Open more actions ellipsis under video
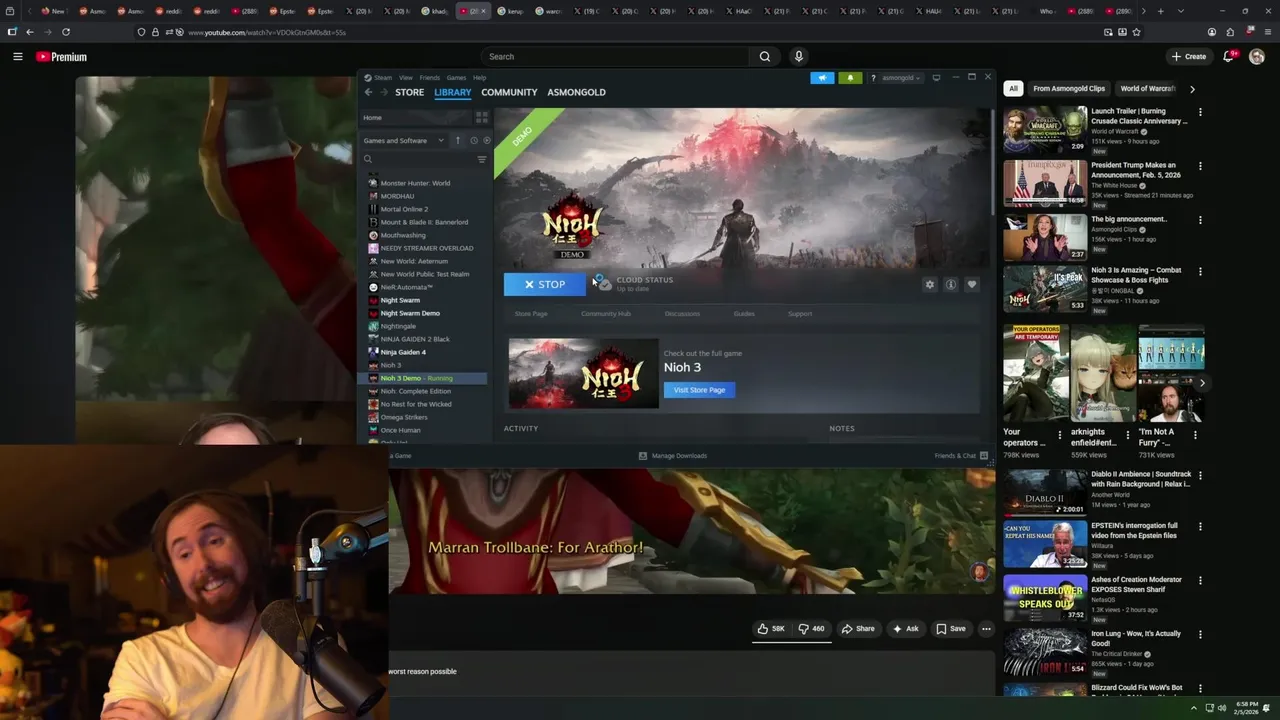 point(986,629)
